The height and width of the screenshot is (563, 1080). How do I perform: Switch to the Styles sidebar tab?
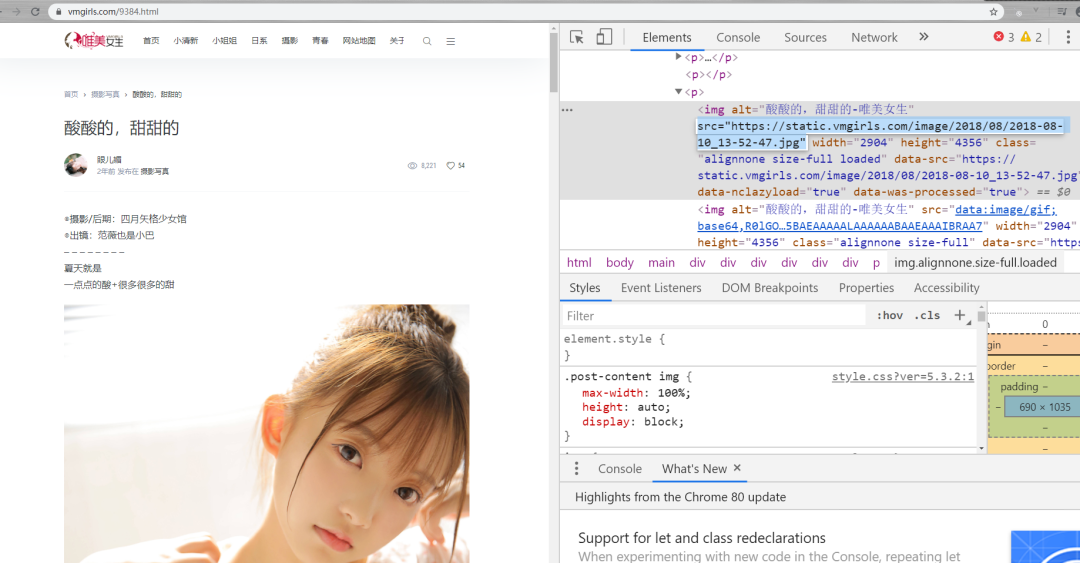tap(585, 288)
